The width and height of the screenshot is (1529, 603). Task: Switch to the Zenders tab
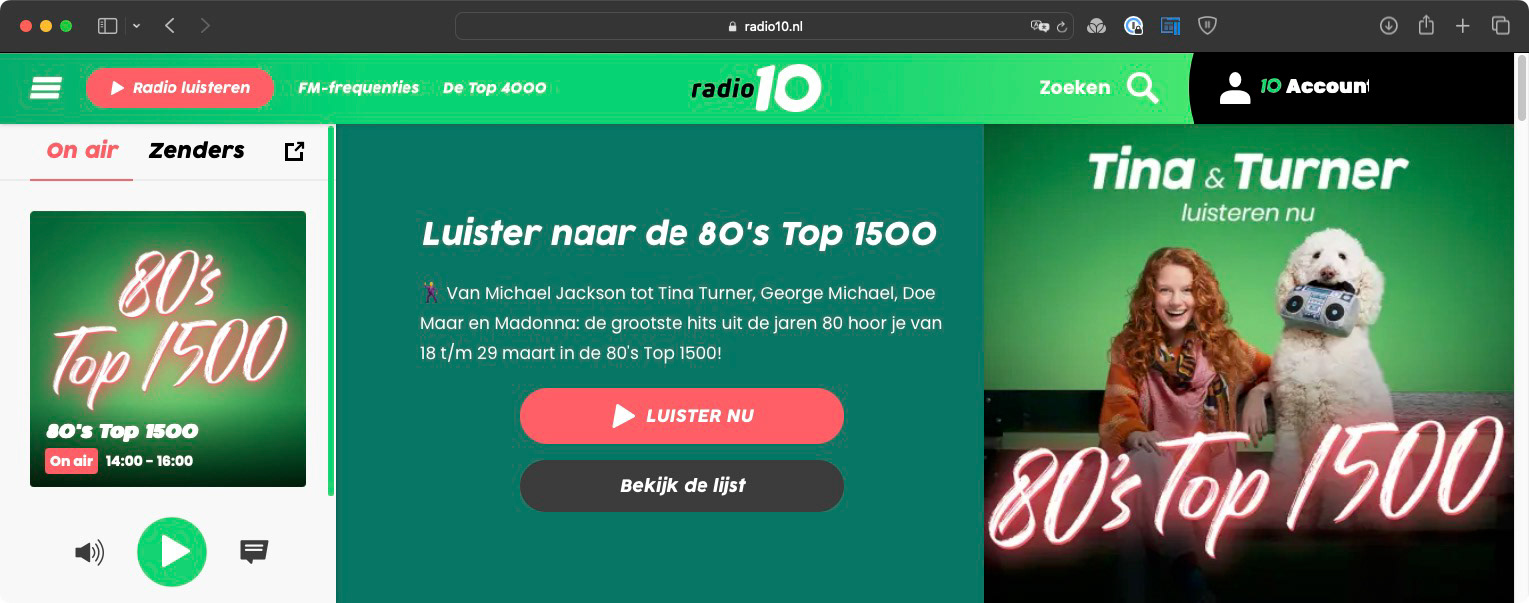point(196,150)
